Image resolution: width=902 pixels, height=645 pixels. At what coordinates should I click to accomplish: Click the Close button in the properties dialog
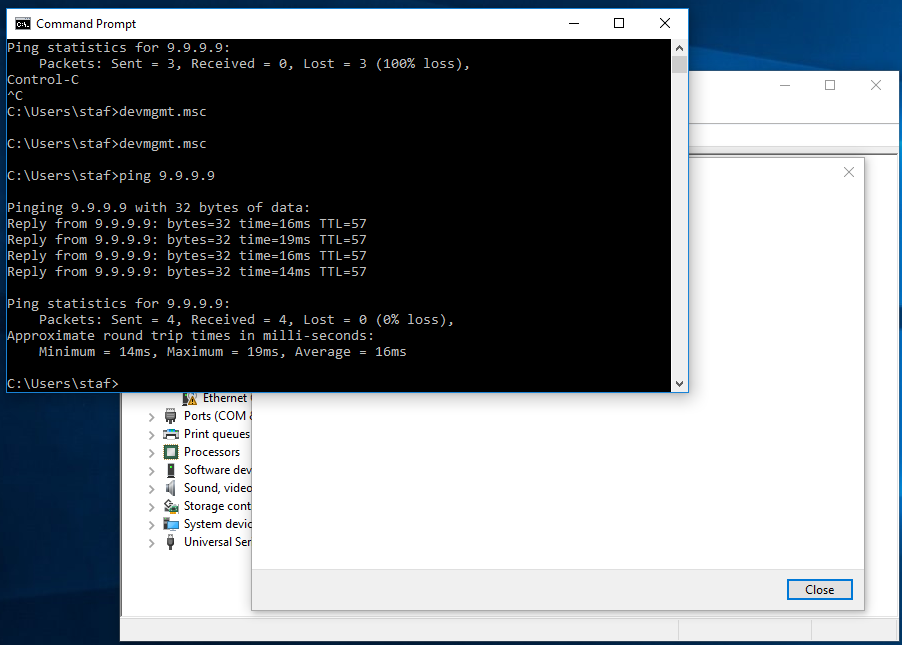click(819, 589)
